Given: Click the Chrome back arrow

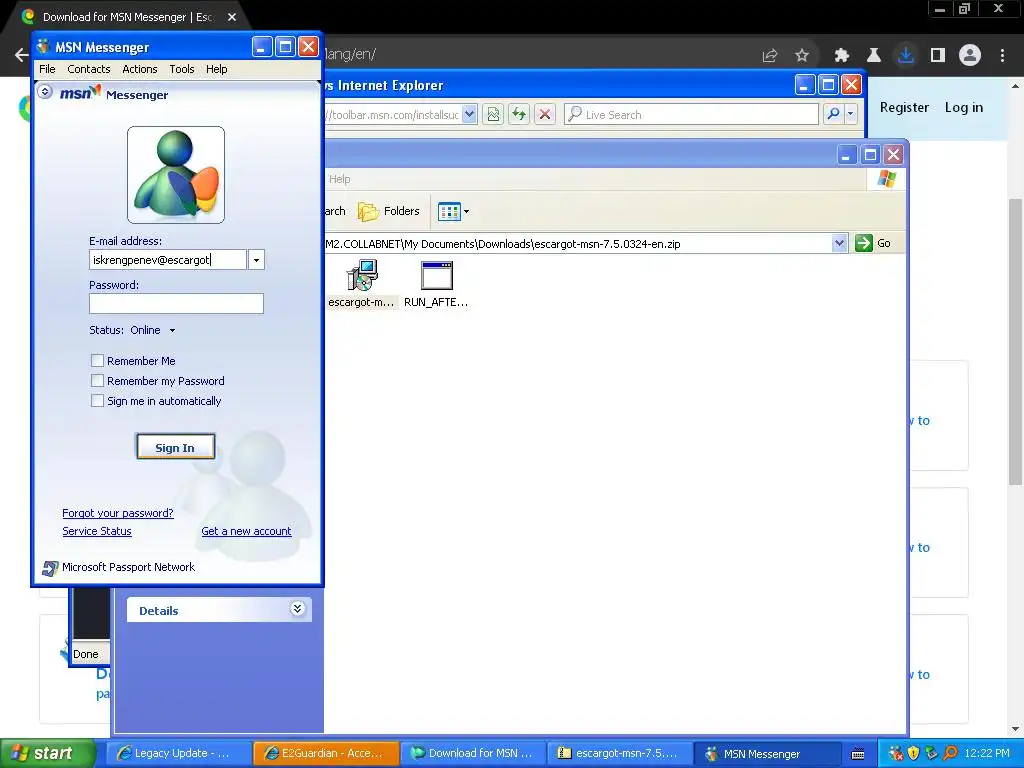Looking at the screenshot, I should click(x=21, y=55).
